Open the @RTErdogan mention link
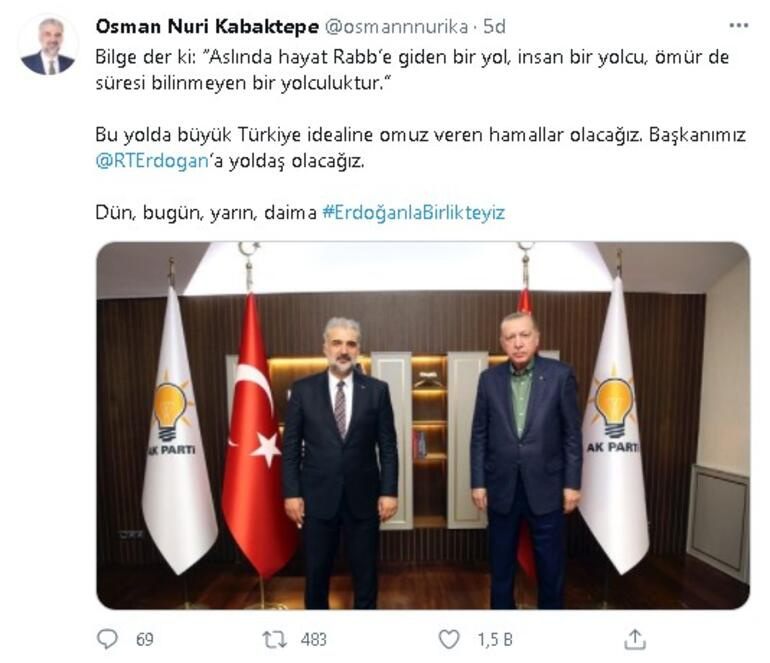 152,161
